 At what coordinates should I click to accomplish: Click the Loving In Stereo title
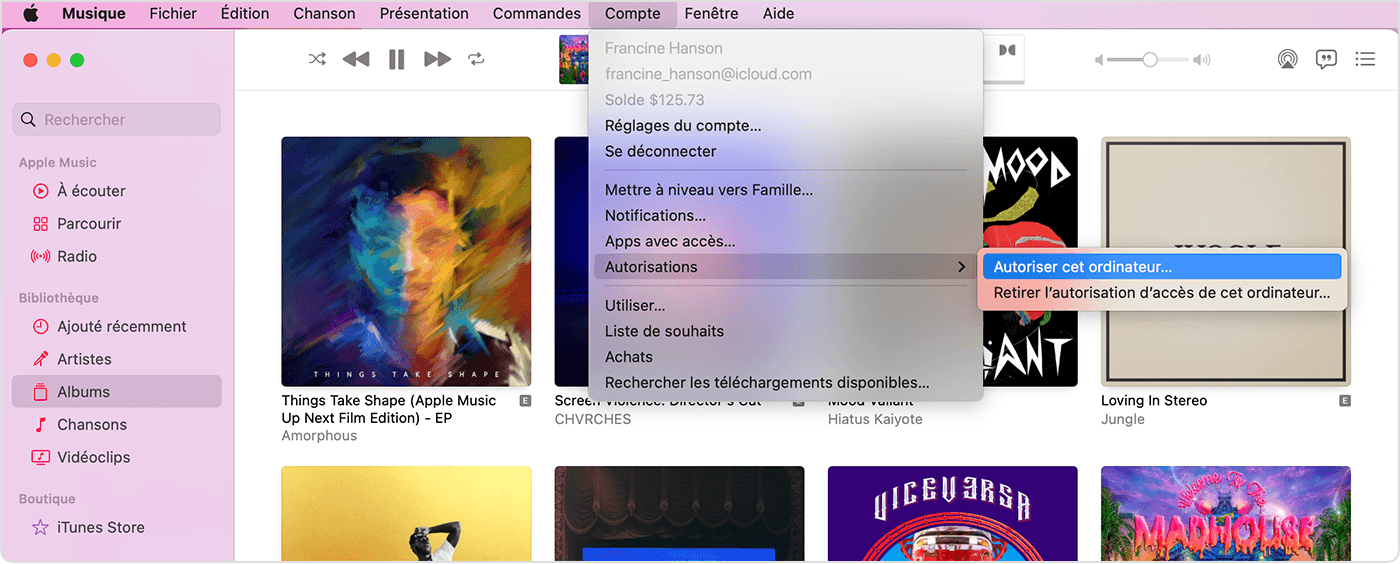(1154, 401)
